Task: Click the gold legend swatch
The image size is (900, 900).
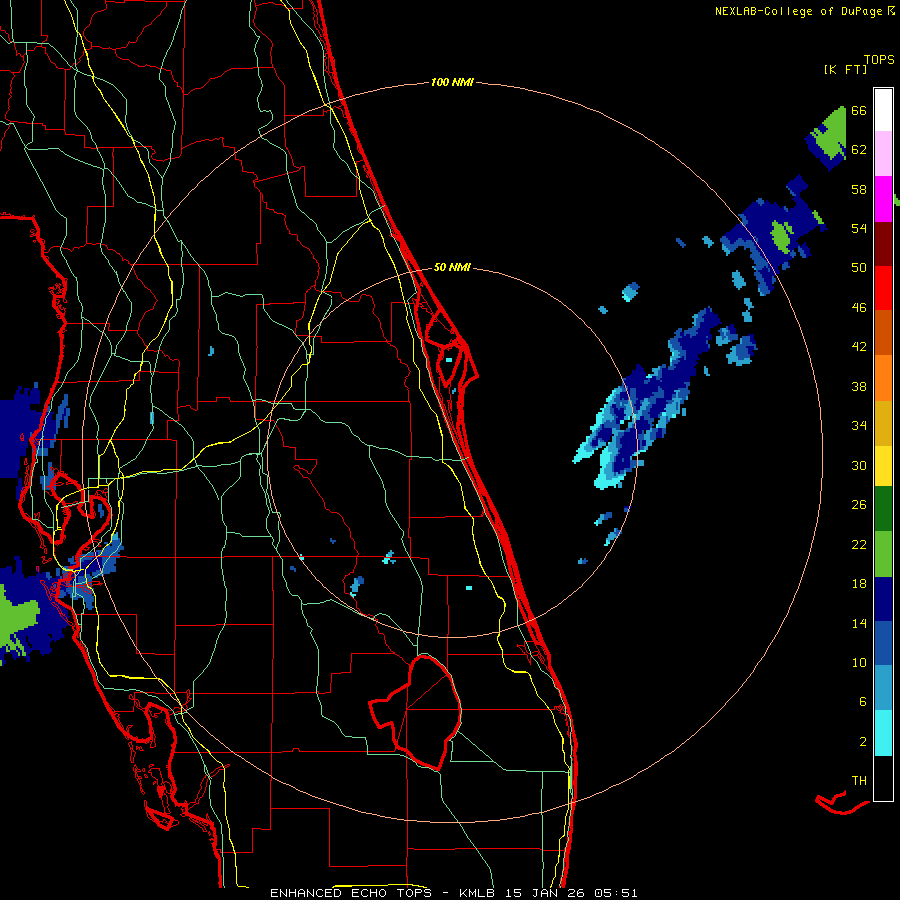Action: 883,423
